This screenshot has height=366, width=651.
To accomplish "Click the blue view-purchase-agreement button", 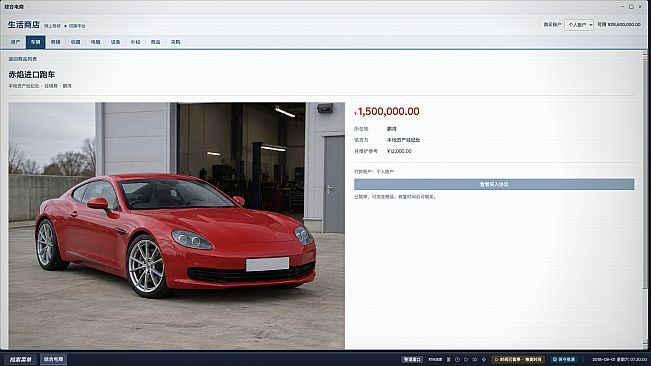I will point(494,184).
